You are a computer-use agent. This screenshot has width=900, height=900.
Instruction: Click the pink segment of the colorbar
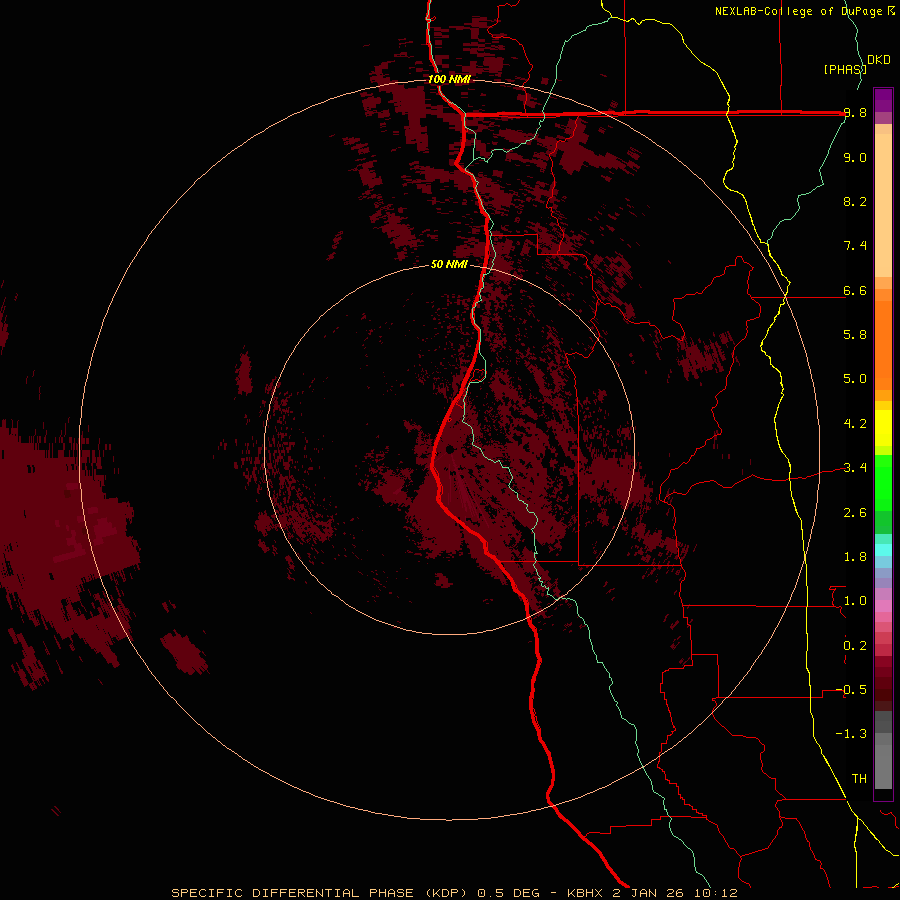point(883,606)
